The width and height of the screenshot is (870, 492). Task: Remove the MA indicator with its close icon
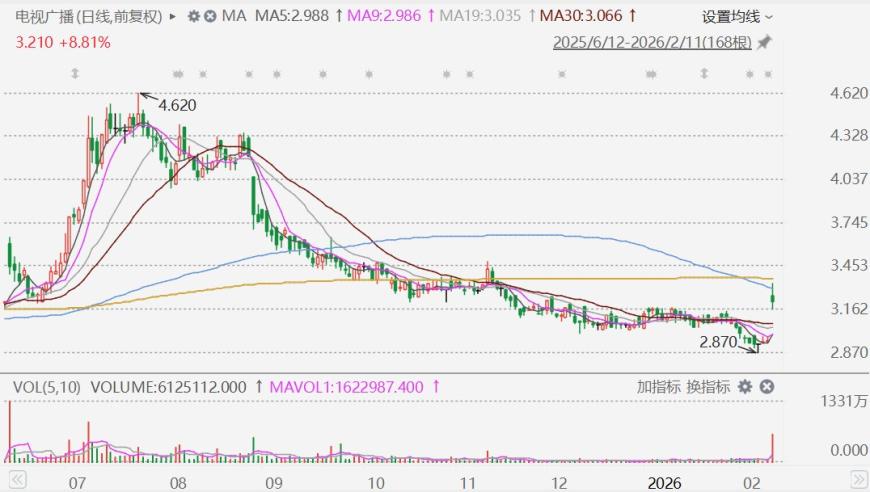click(x=210, y=17)
